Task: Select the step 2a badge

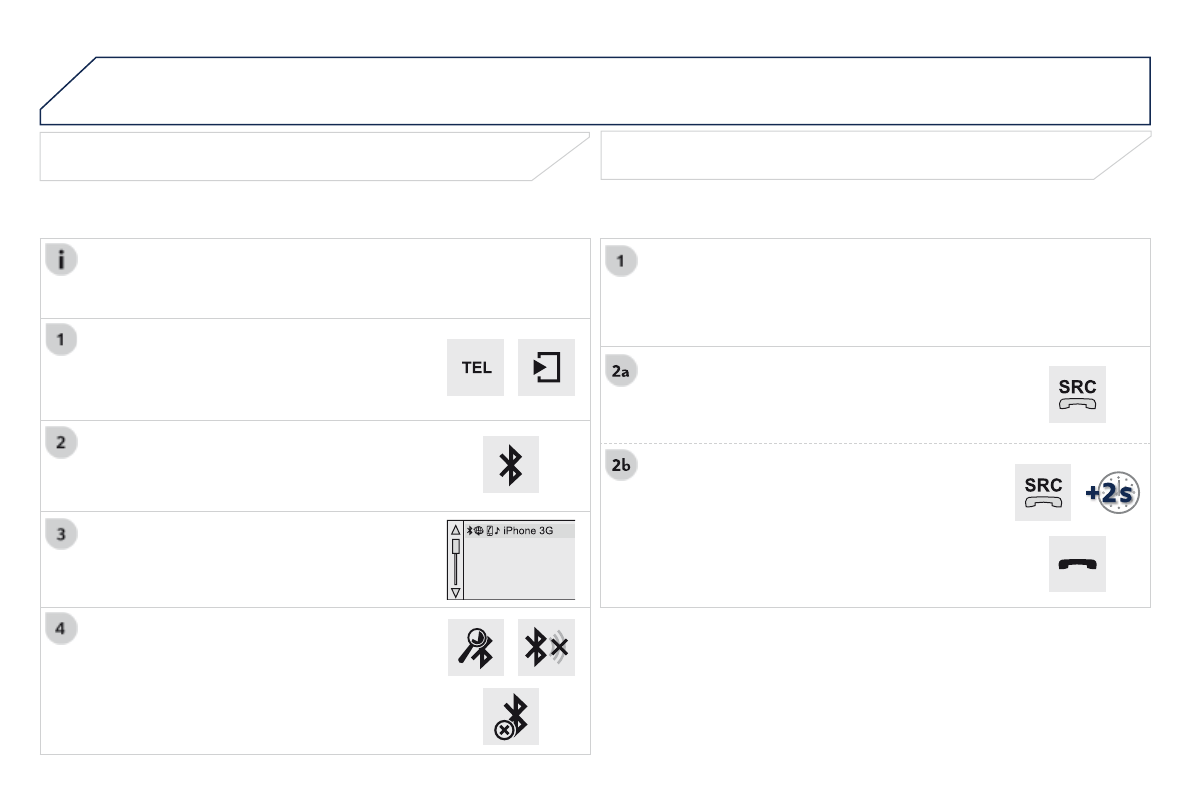Action: click(x=621, y=369)
